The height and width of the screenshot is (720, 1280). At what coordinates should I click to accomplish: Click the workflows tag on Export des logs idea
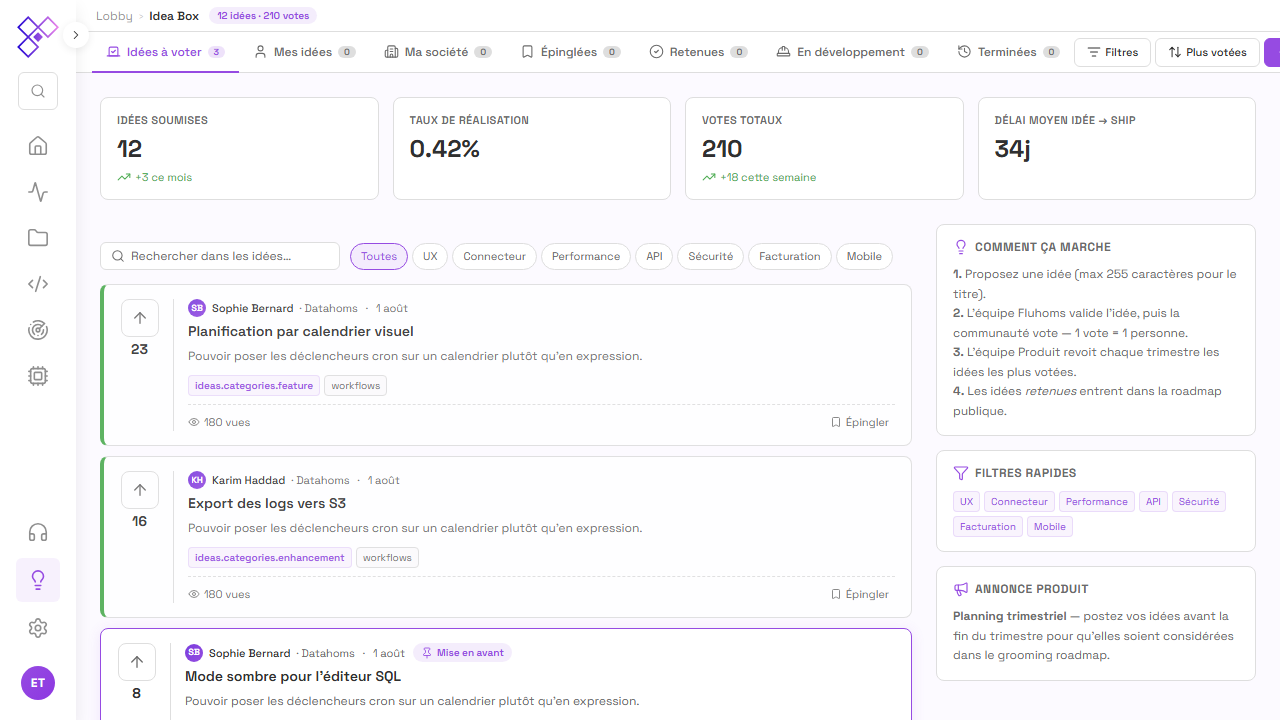[387, 557]
